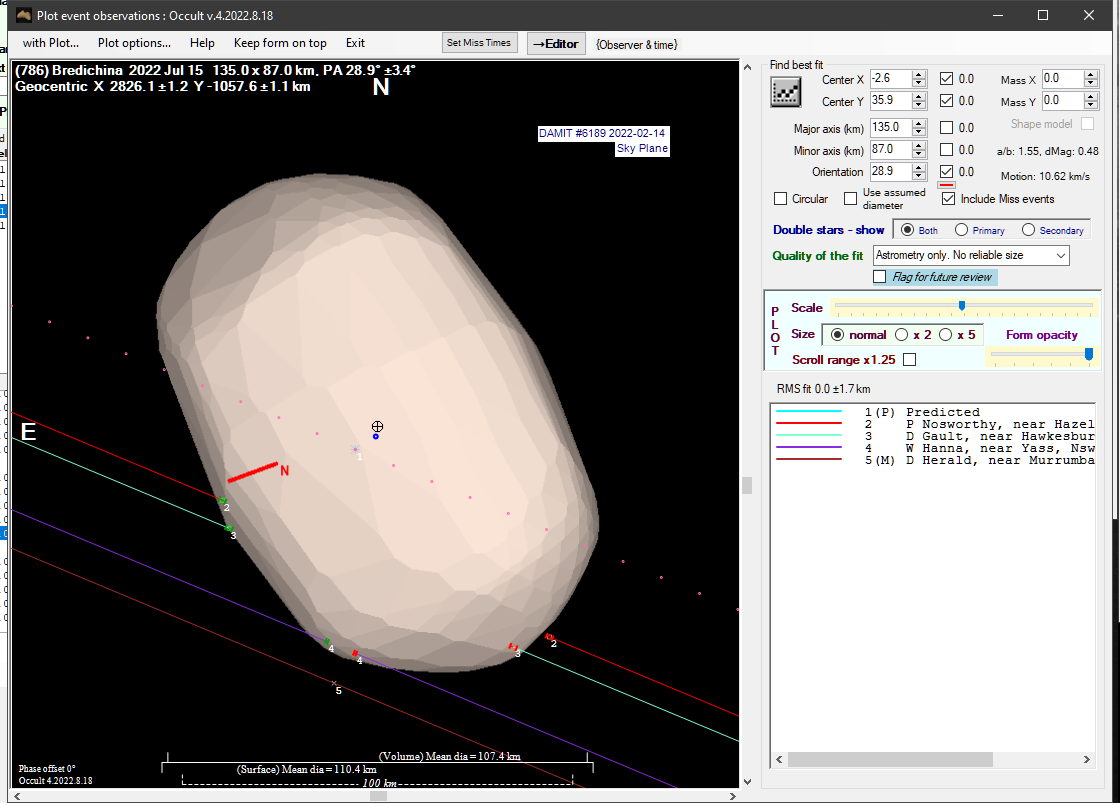Click right arrow of observer list scrollbar
This screenshot has height=810, width=1120.
(1086, 759)
